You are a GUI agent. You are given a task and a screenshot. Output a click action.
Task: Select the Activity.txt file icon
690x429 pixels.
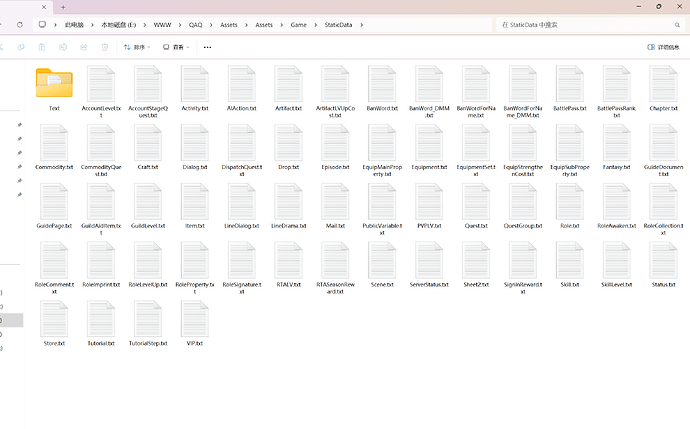195,84
